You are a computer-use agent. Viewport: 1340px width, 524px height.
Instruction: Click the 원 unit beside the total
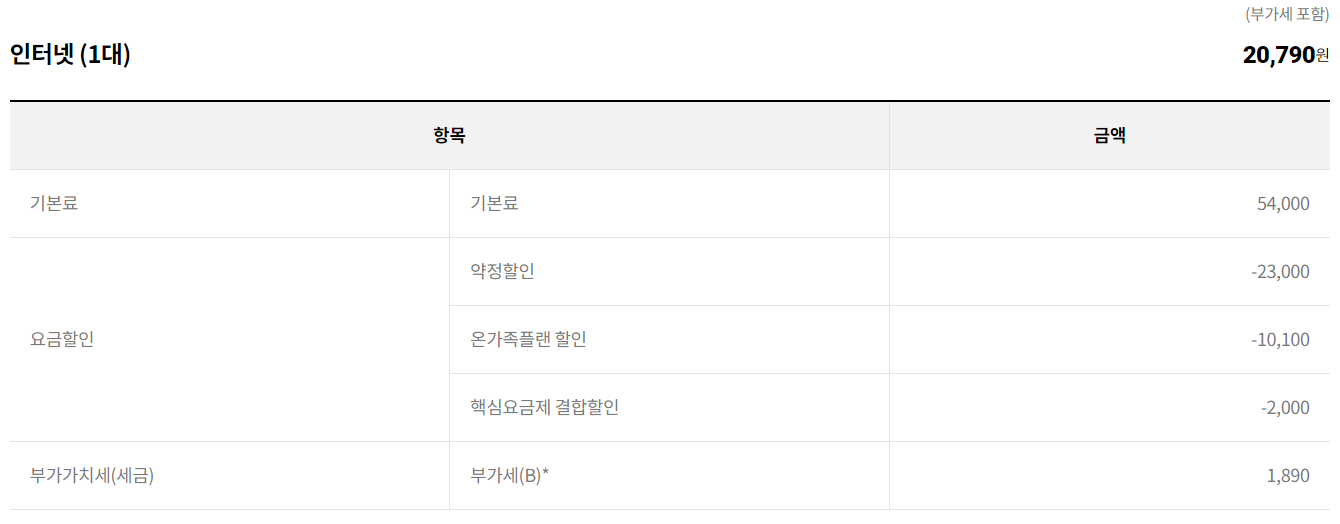1323,56
